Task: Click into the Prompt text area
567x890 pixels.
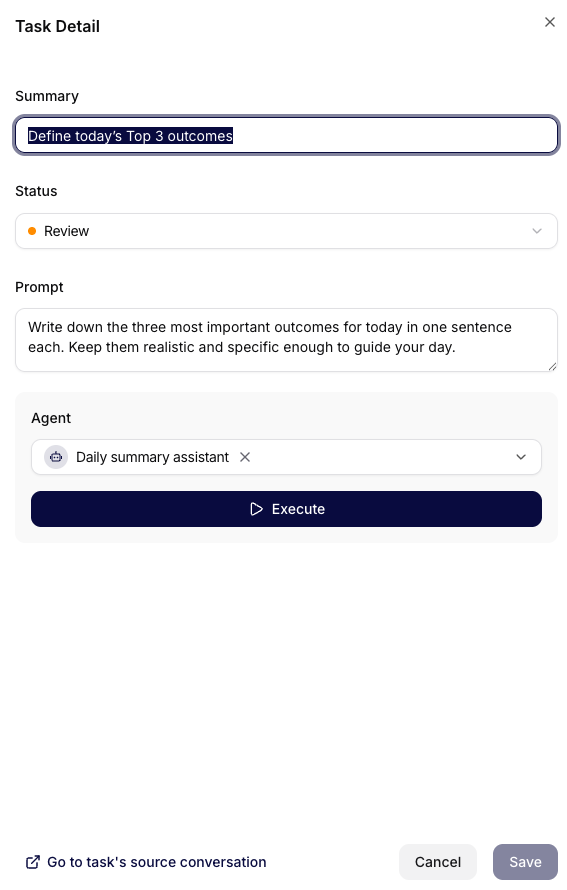Action: click(286, 340)
